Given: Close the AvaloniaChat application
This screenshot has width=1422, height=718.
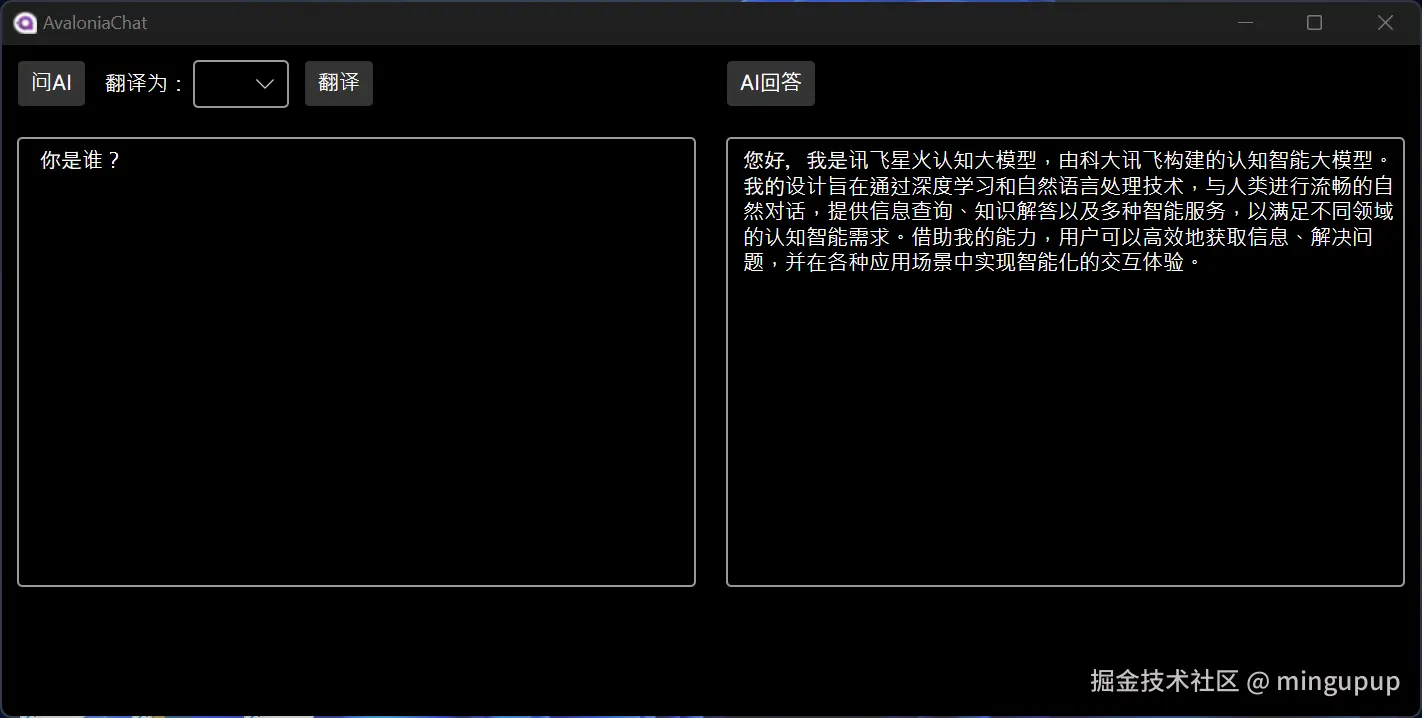Looking at the screenshot, I should (1386, 22).
